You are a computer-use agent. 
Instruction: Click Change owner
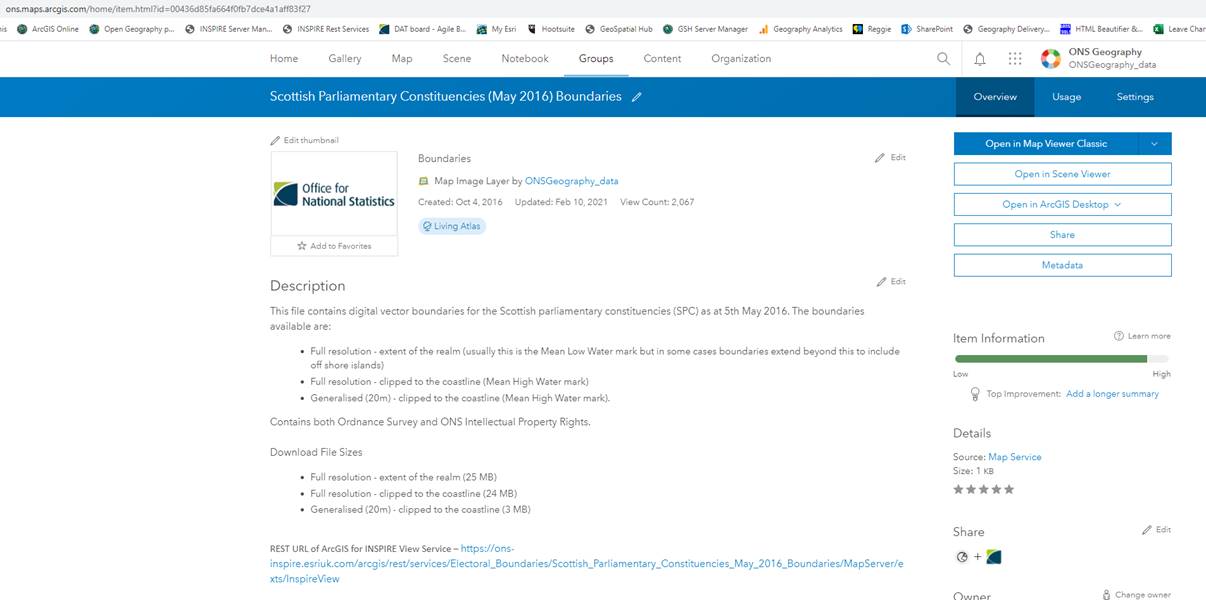(x=1136, y=595)
